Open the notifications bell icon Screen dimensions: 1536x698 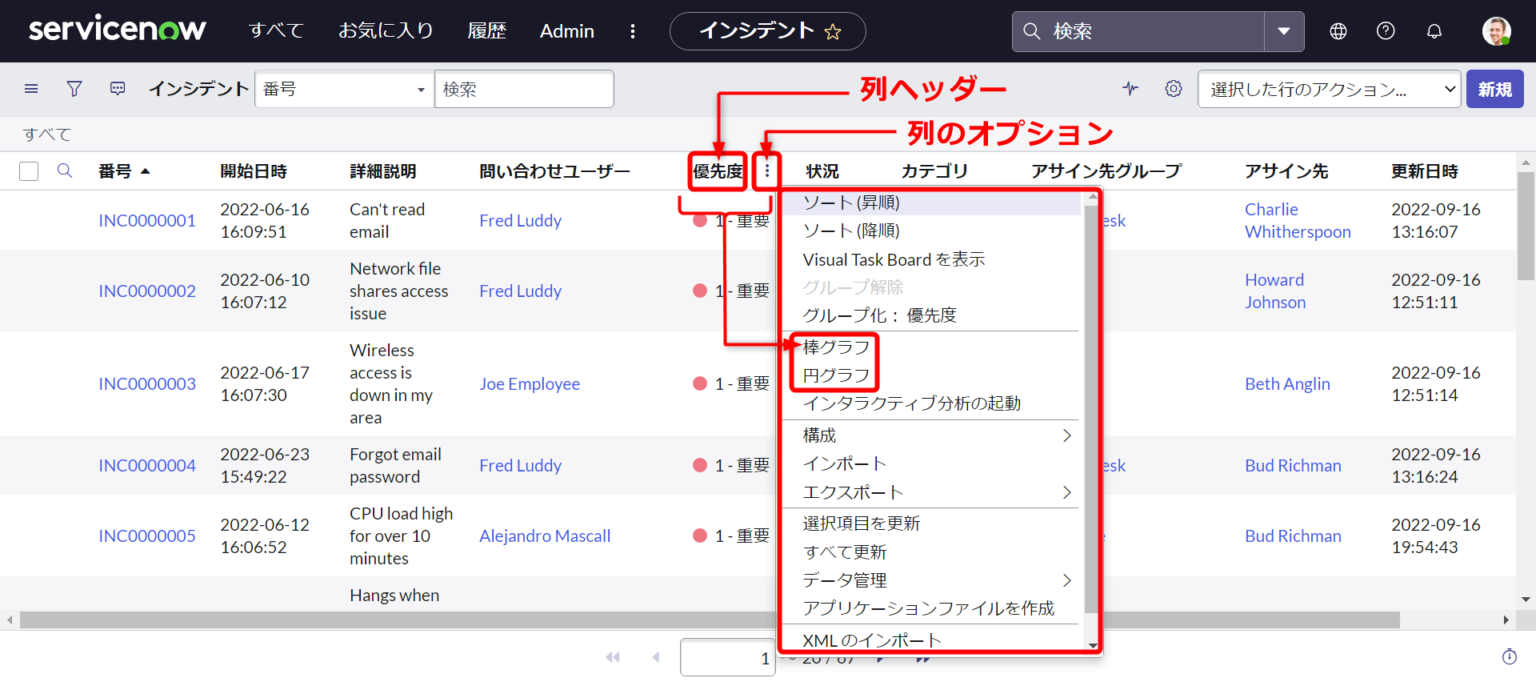click(1434, 31)
